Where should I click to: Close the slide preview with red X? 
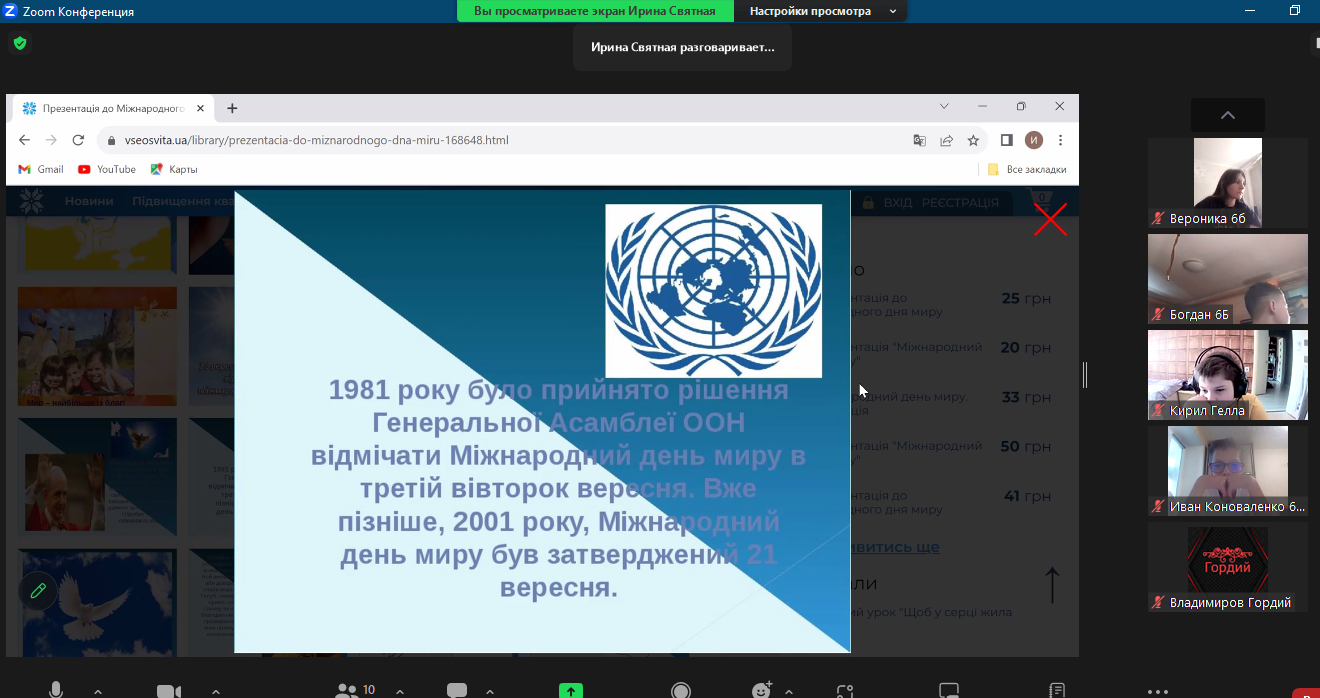[1050, 219]
